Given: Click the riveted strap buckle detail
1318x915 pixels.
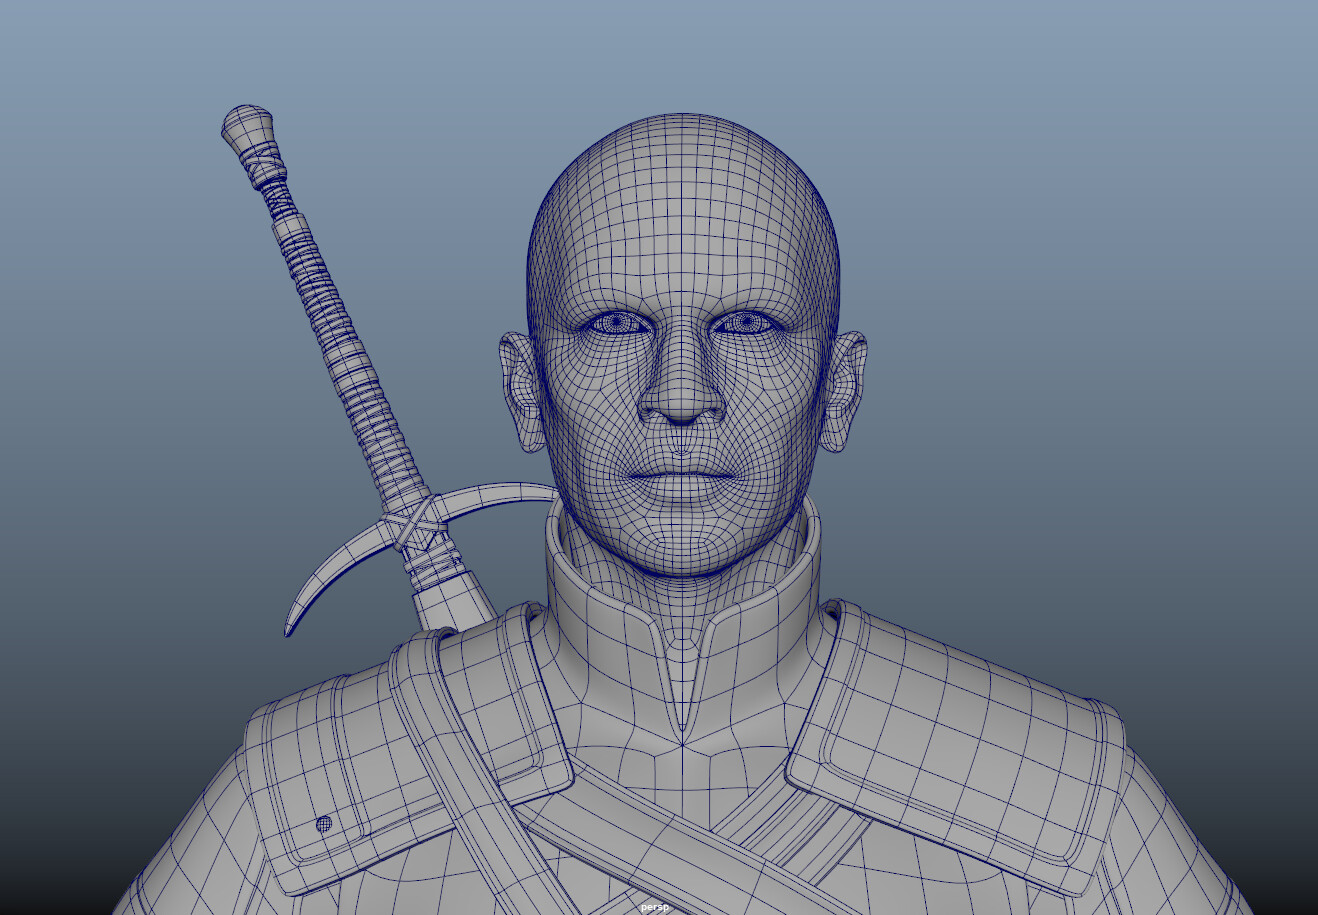Looking at the screenshot, I should pos(325,826).
